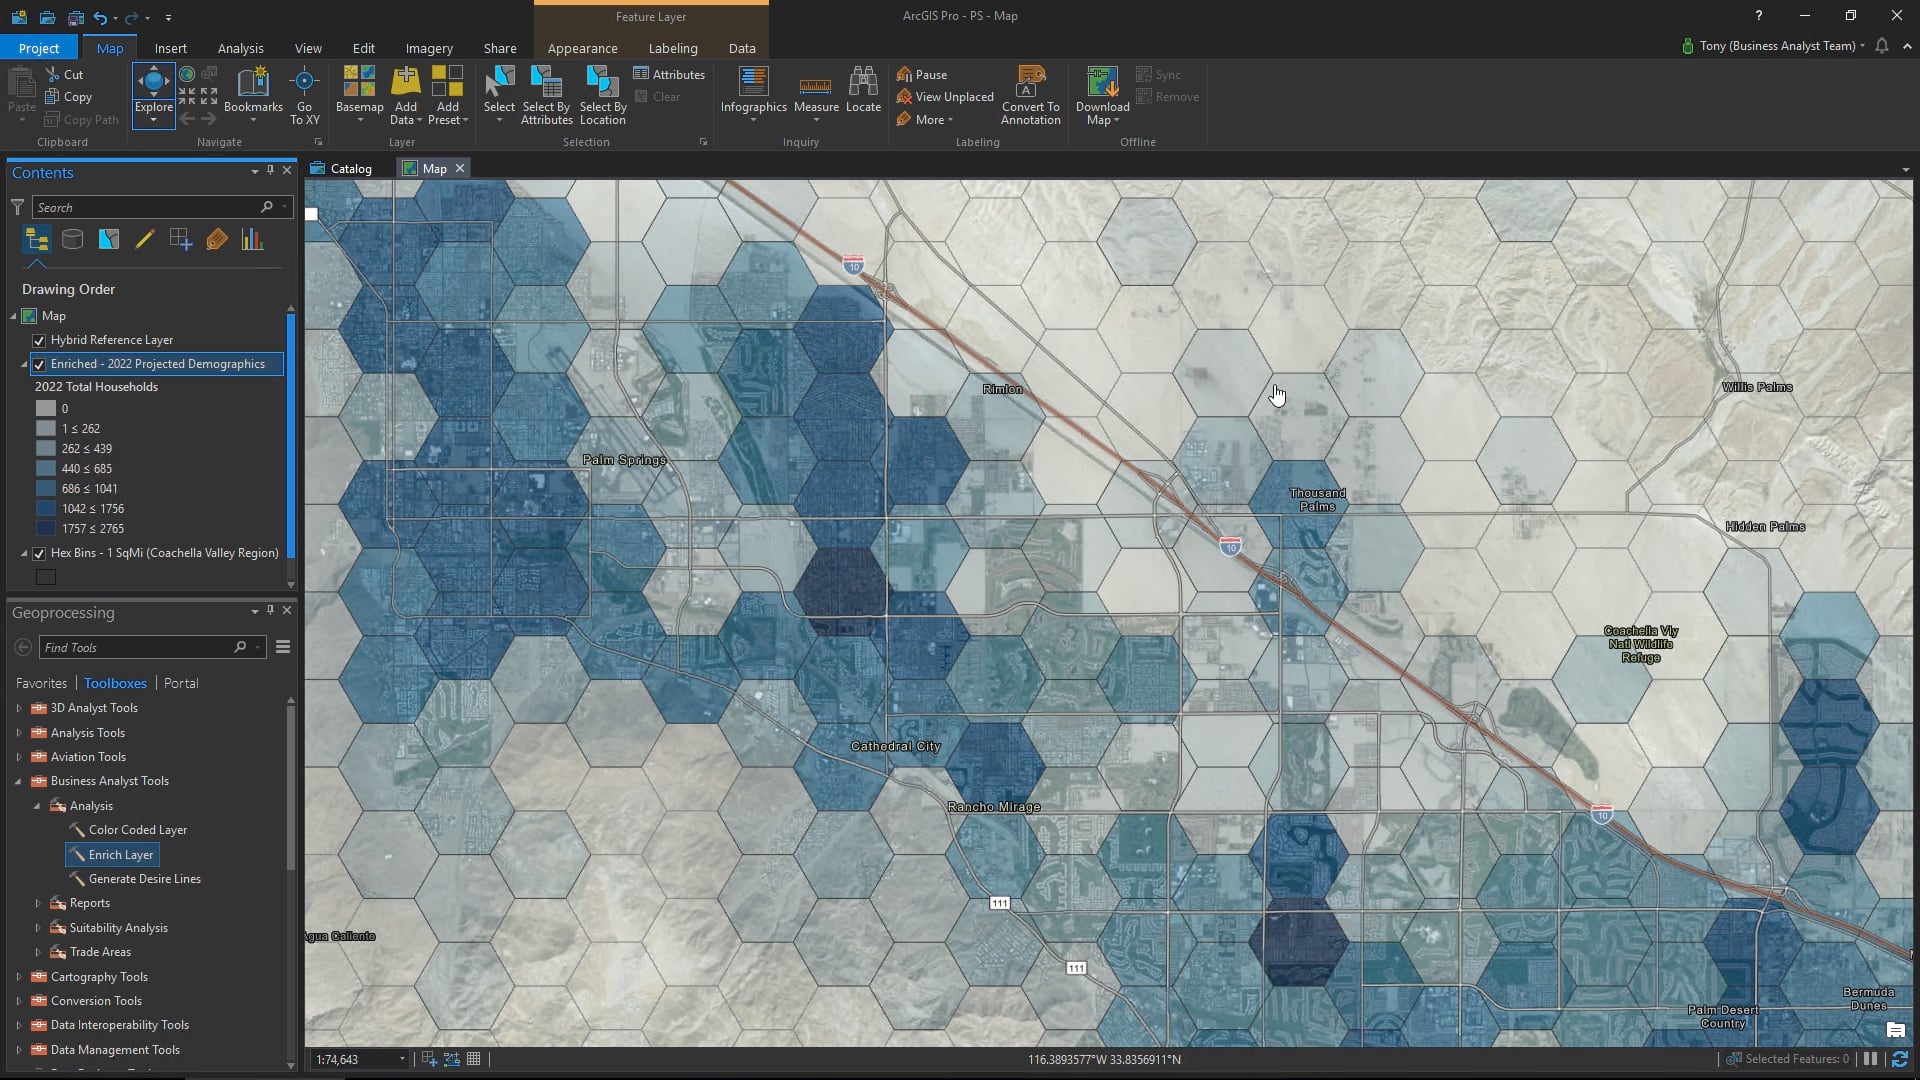Expand the Trade Areas toolset
This screenshot has width=1920, height=1080.
point(38,952)
